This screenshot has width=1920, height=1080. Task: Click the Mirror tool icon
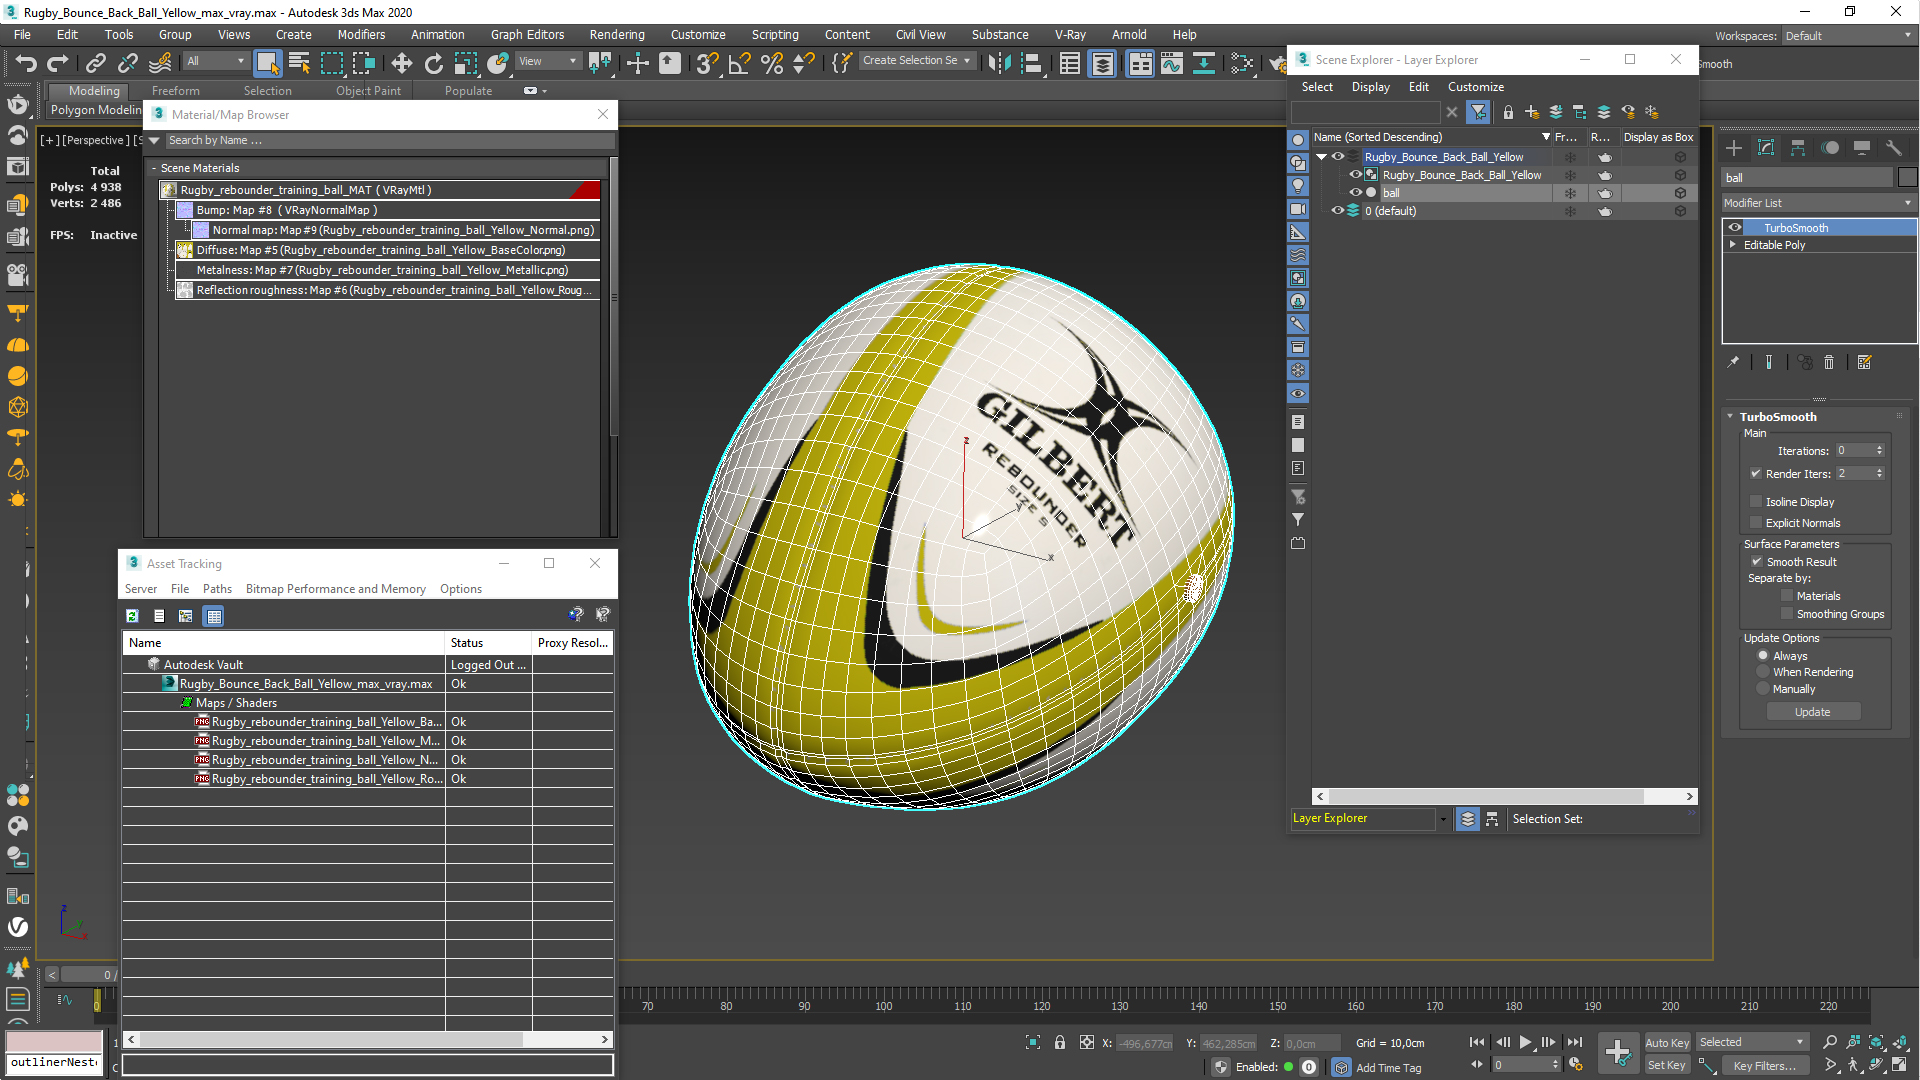point(998,63)
